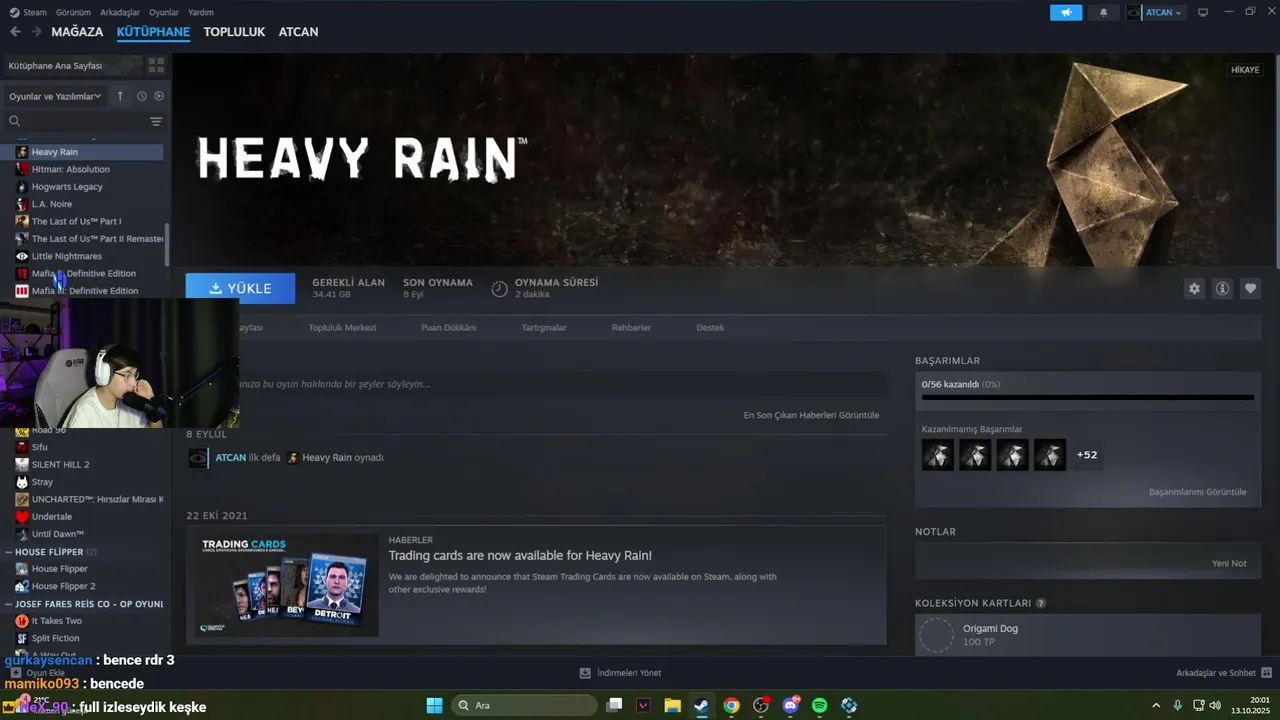Toggle ready-to-play filter icon
Screen dimensions: 1280x720
159,96
